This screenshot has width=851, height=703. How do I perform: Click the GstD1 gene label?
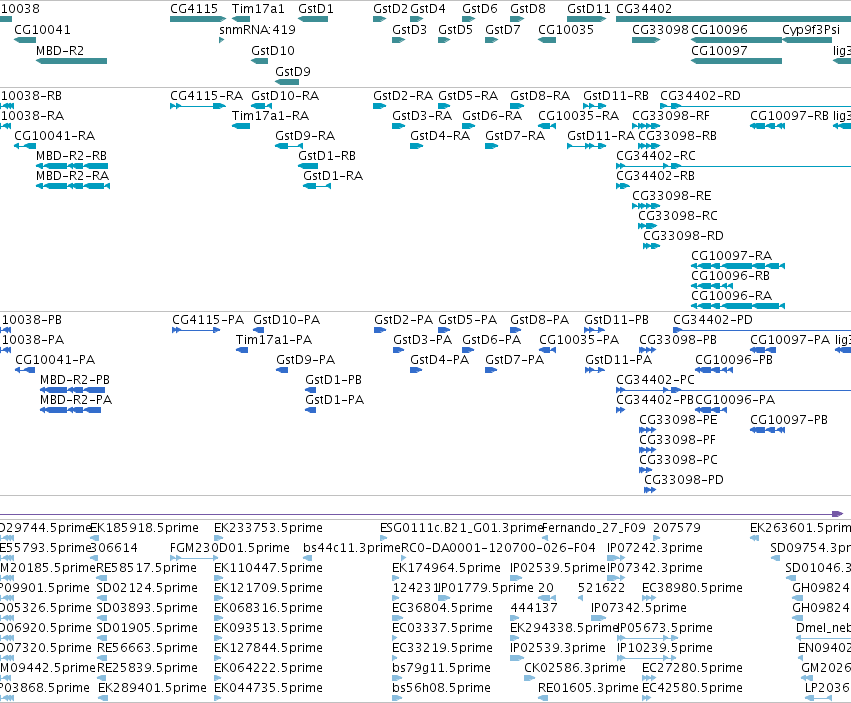click(316, 9)
